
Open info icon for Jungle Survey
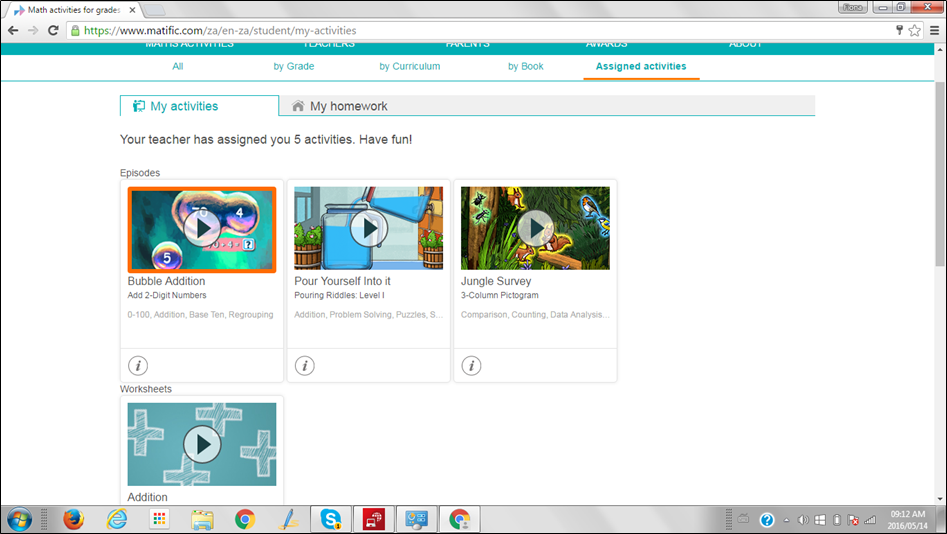tap(471, 365)
